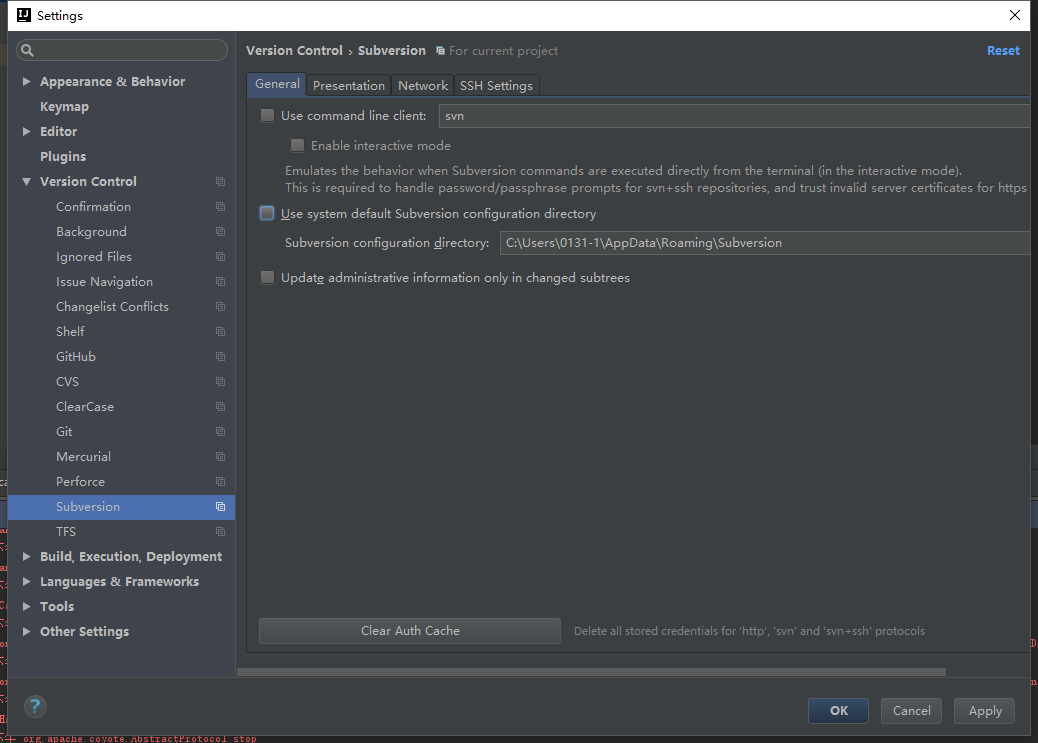Toggle 'Update administrative information only in changed subtrees'
The image size is (1038, 743).
click(267, 277)
